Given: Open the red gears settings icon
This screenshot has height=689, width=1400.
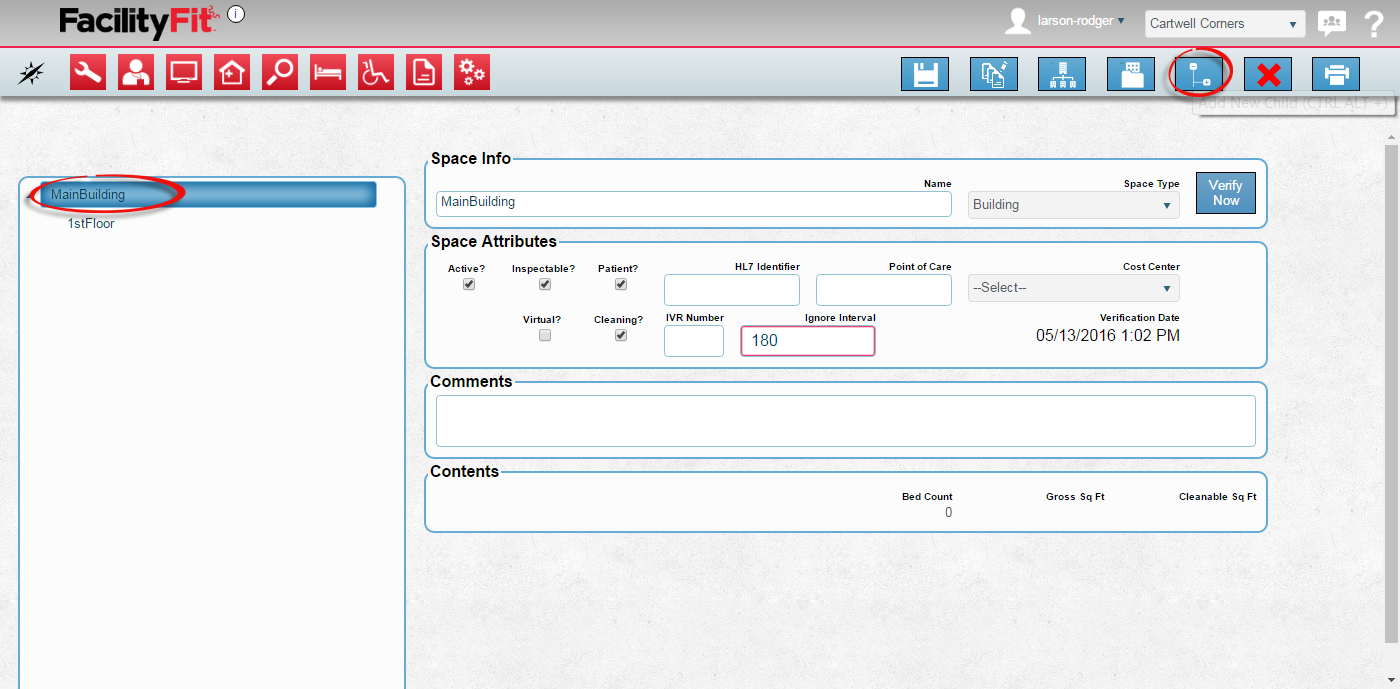Looking at the screenshot, I should 472,73.
